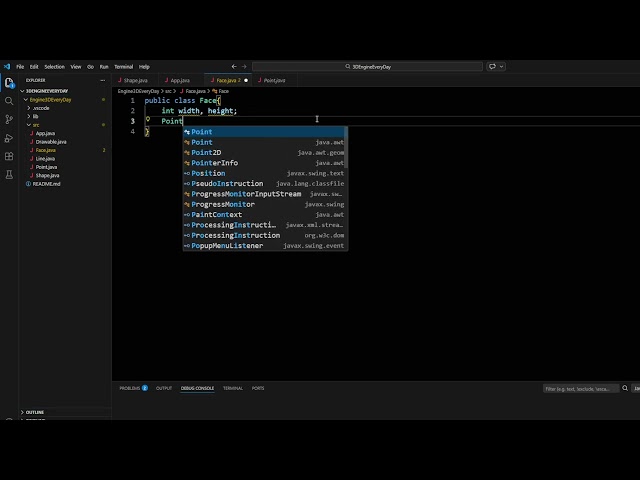This screenshot has height=480, width=640.
Task: Choose the ProgressMonitorInputStream suggestion
Action: pyautogui.click(x=264, y=194)
